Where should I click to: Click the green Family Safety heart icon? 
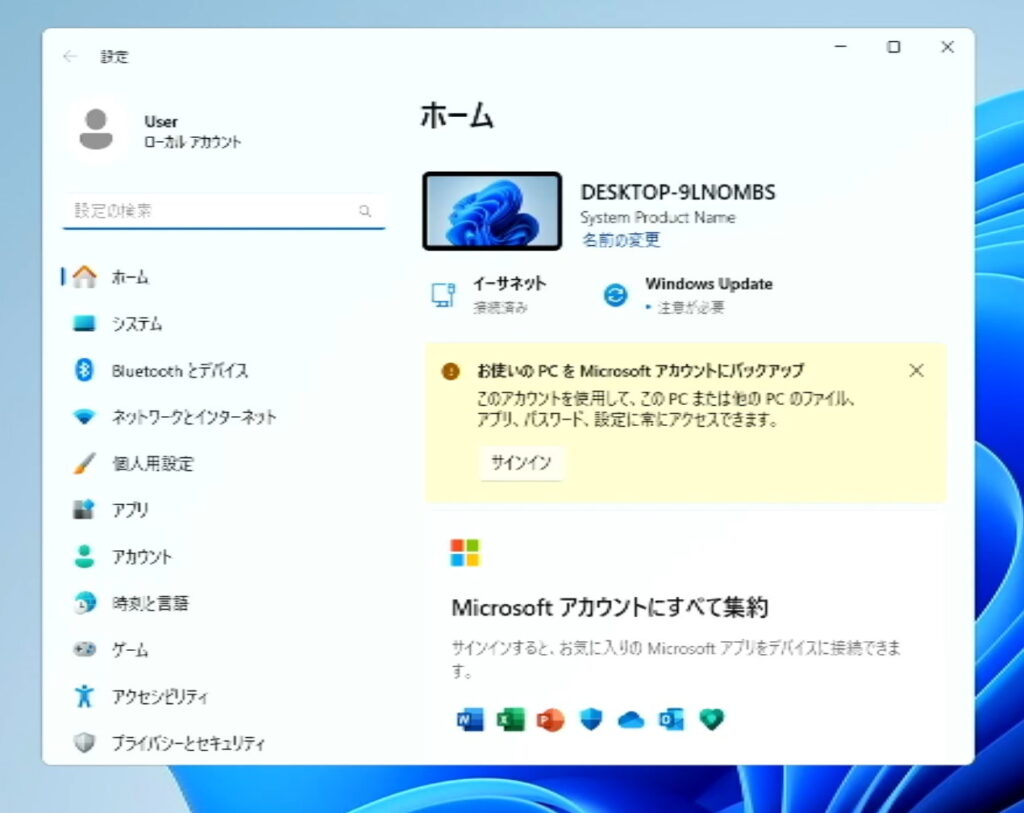coord(711,719)
